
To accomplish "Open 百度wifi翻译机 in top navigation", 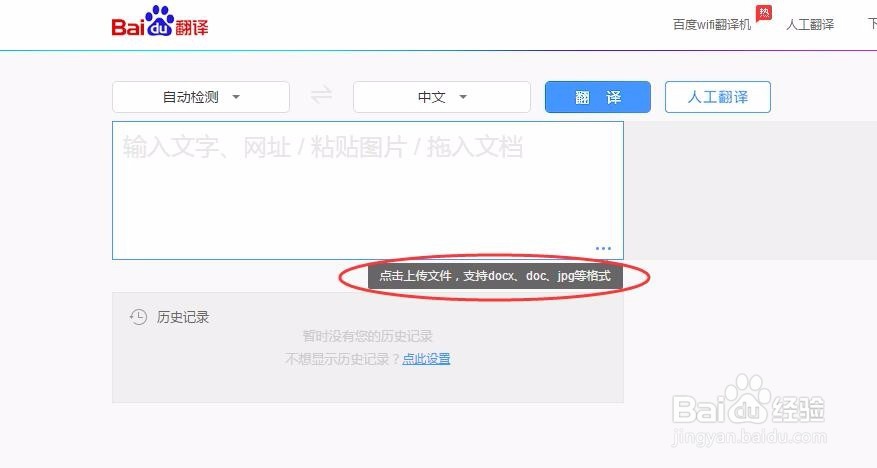I will point(711,25).
